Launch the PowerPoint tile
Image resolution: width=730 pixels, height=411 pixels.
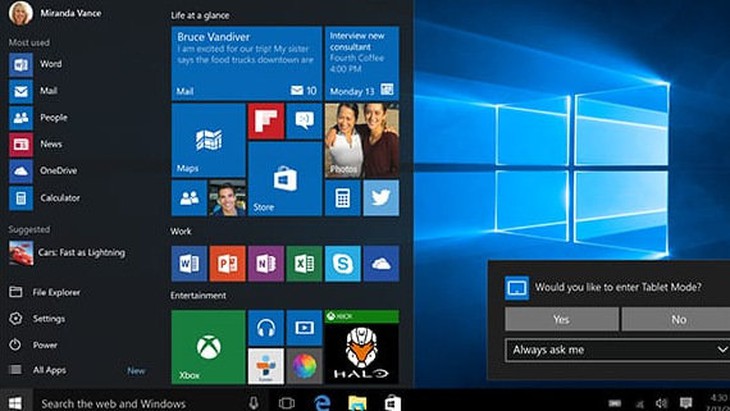(228, 264)
